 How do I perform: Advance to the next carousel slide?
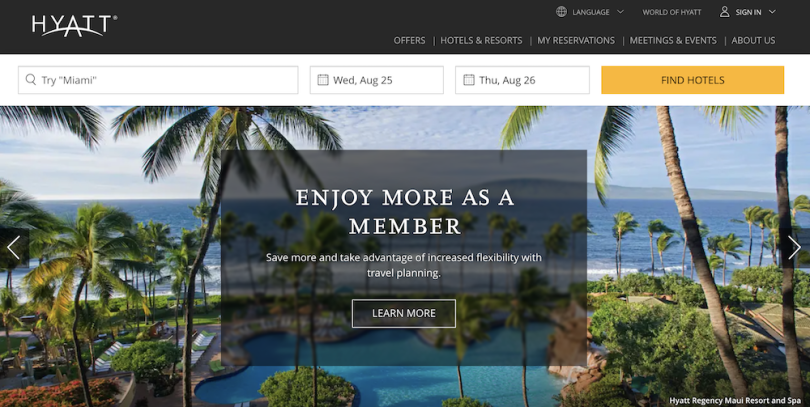794,248
